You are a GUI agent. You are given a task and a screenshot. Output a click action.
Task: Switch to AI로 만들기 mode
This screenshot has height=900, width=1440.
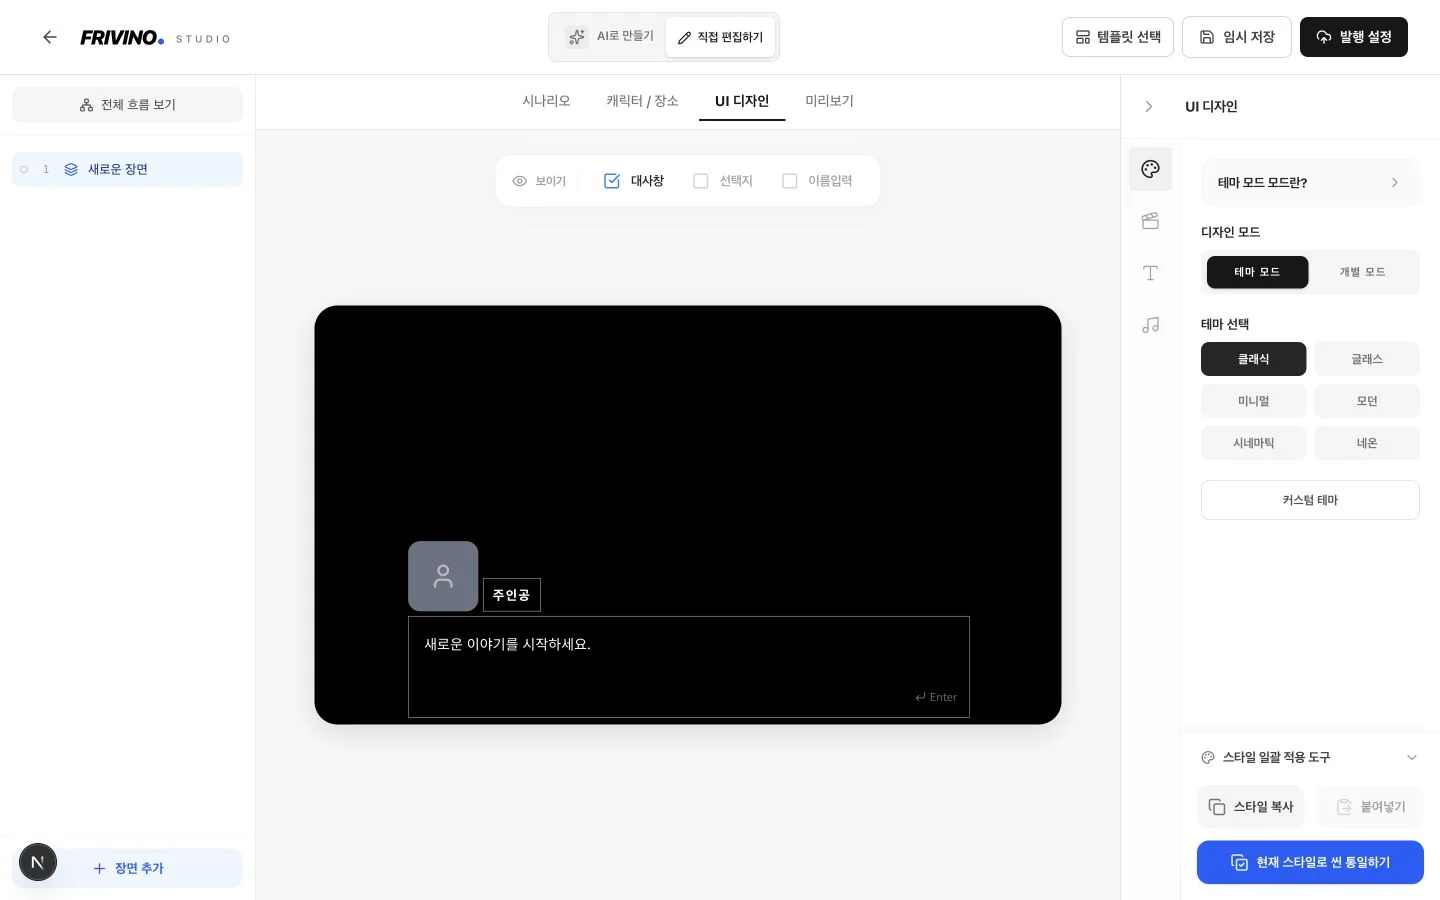coord(609,37)
